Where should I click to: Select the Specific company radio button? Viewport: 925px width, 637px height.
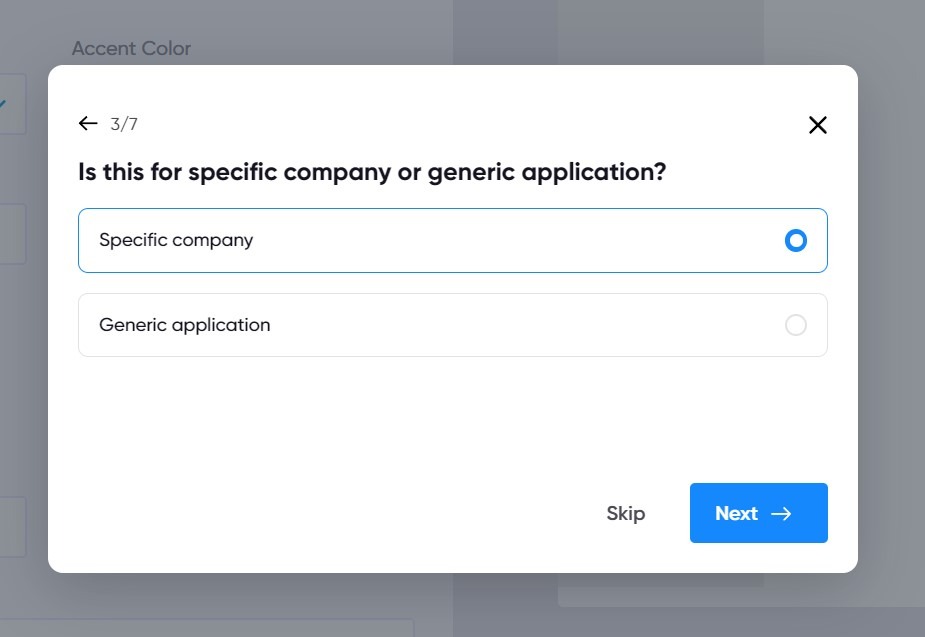[x=796, y=240]
